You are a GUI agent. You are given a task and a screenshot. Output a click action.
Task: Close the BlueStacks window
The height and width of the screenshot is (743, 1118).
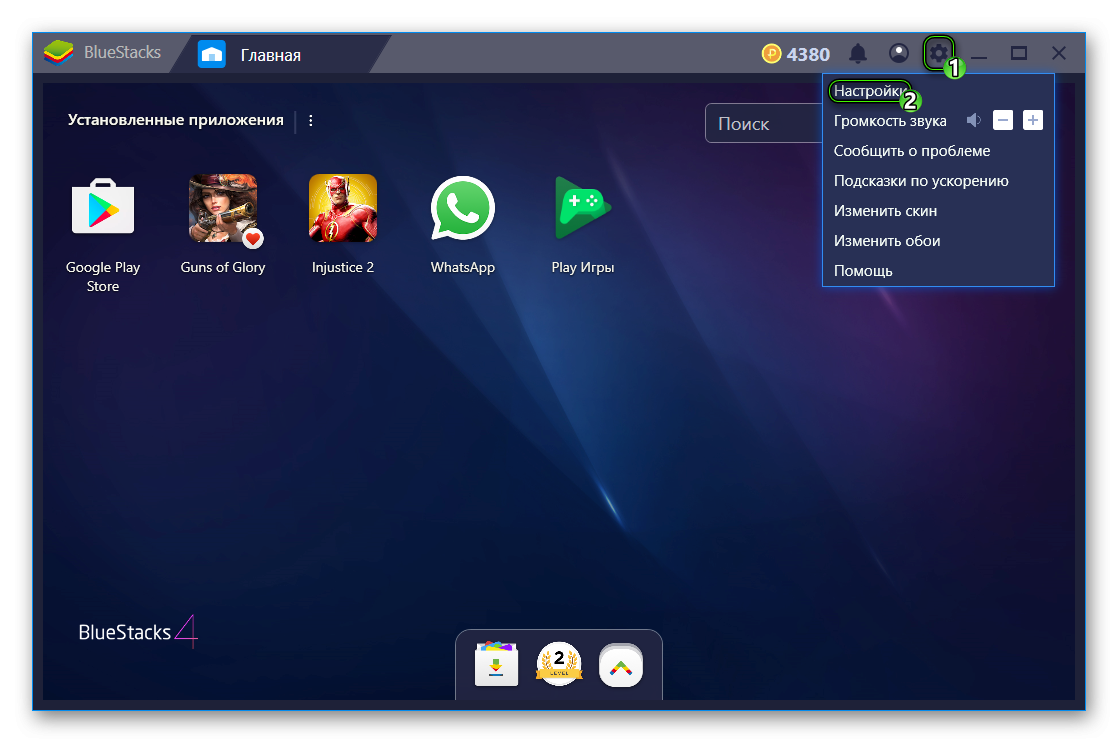1059,53
